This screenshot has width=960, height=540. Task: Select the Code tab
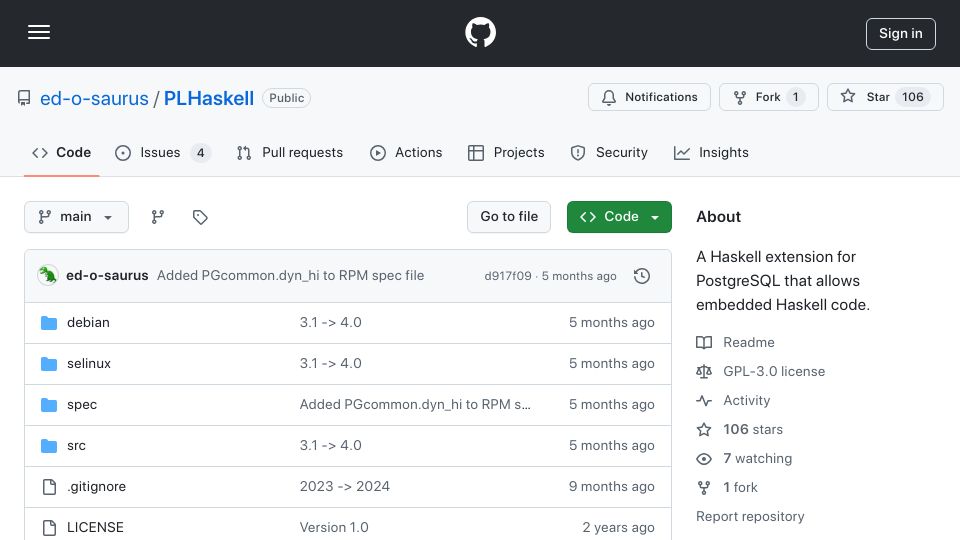(x=61, y=152)
